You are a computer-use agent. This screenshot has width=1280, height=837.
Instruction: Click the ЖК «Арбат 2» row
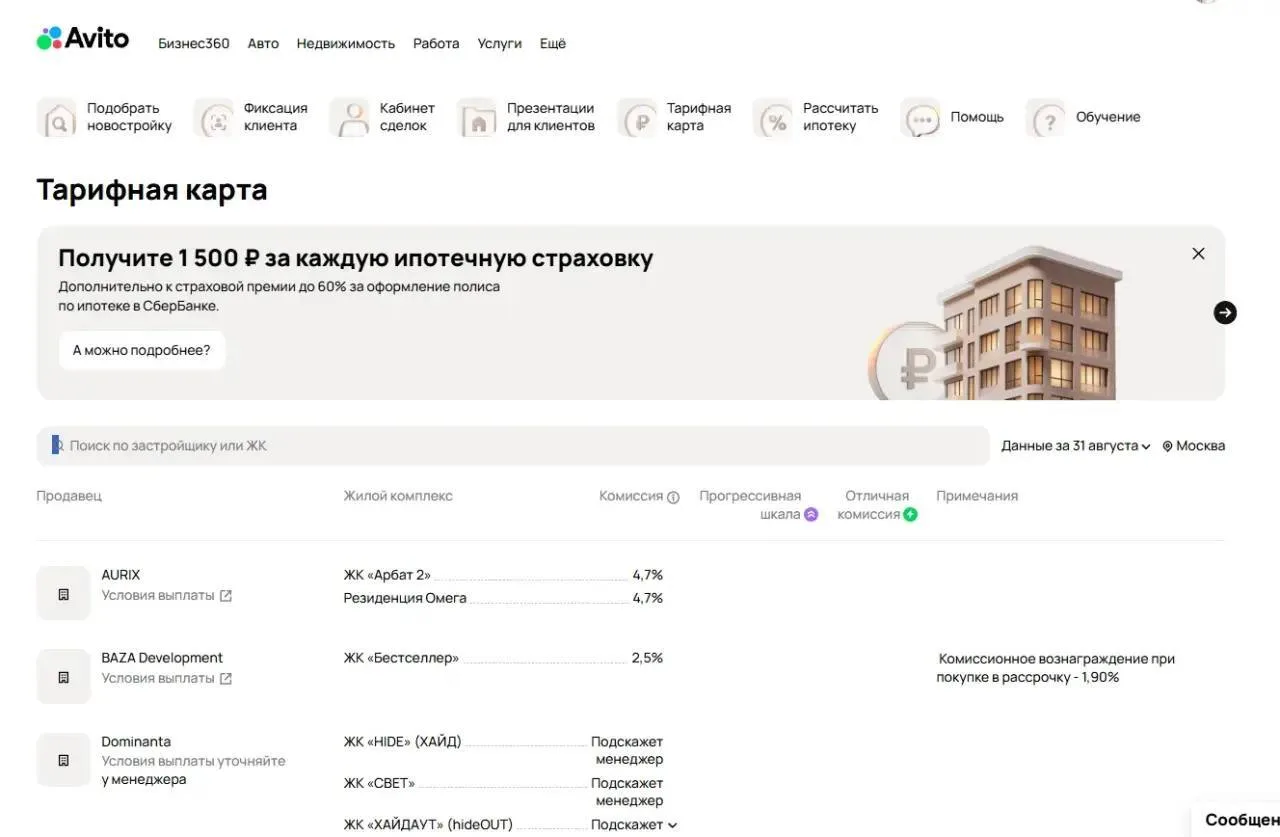[503, 575]
